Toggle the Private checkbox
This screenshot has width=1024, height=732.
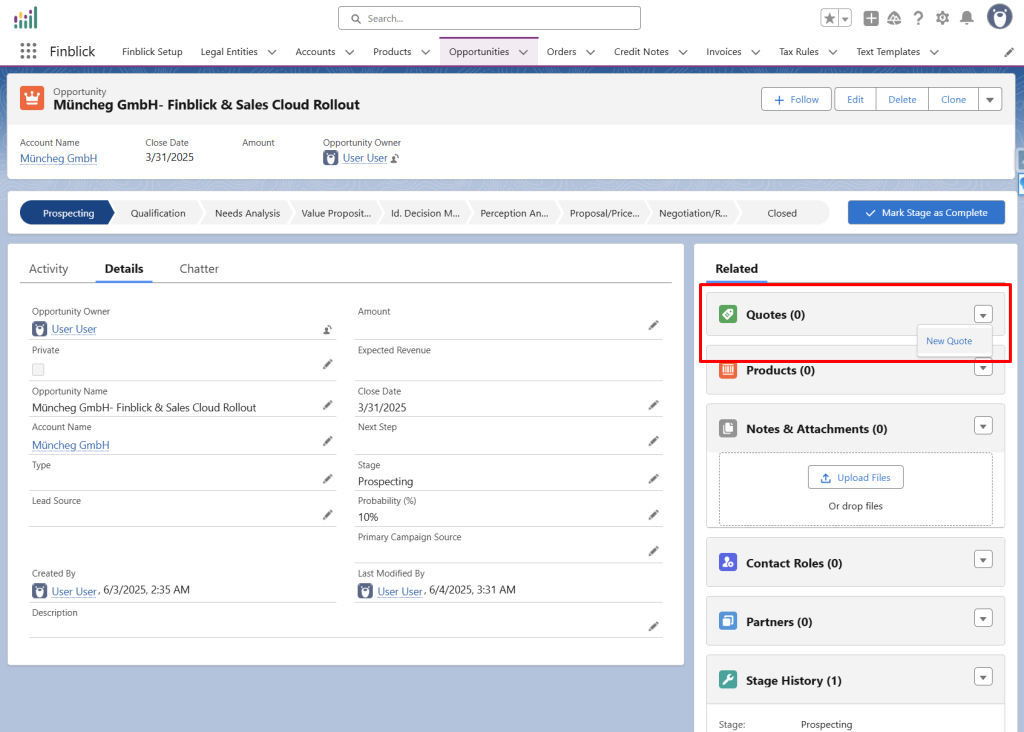coord(38,369)
